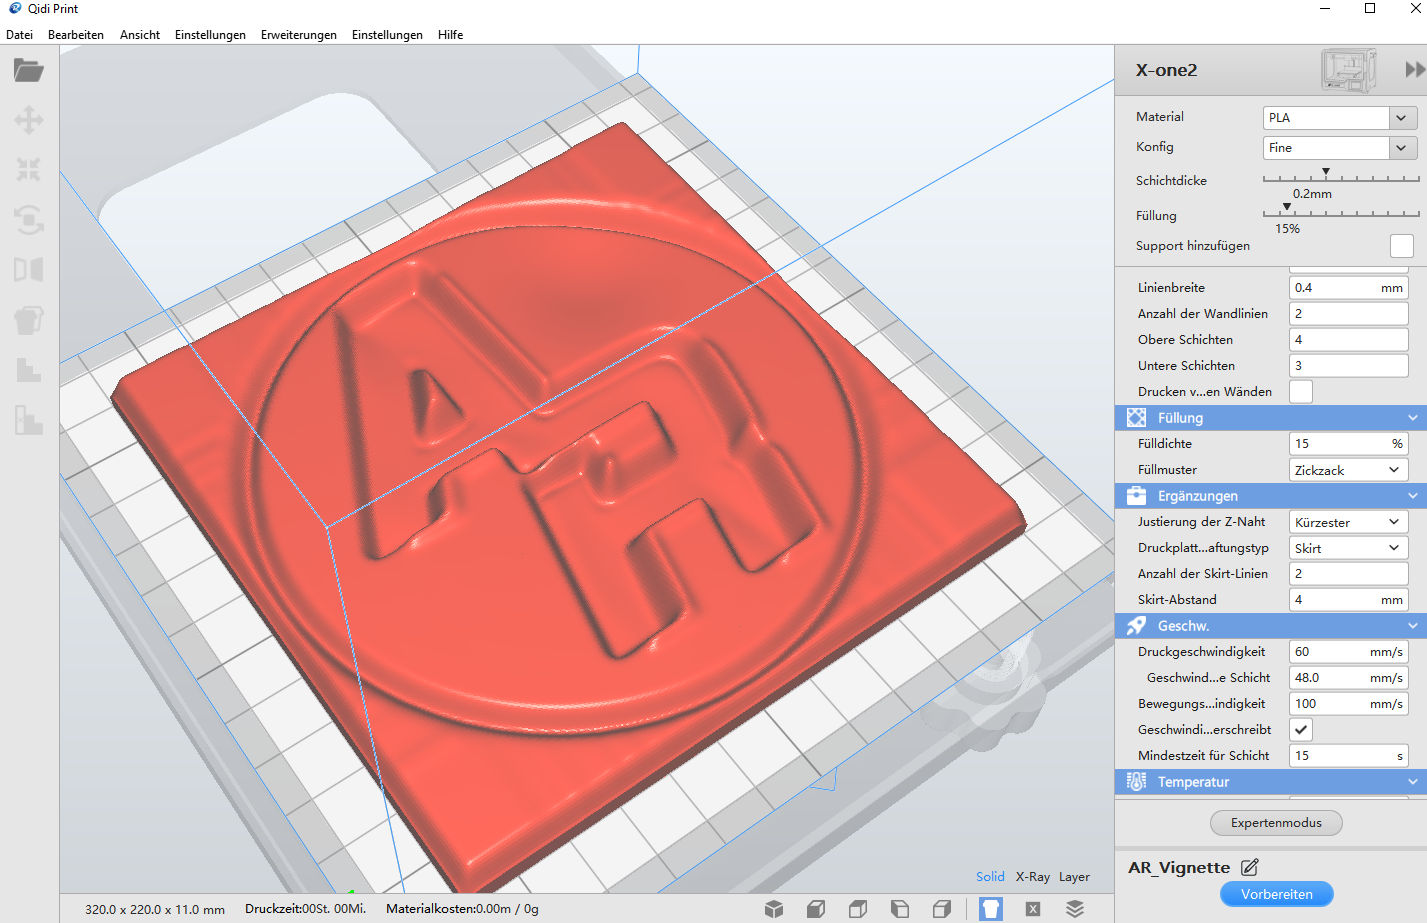The image size is (1427, 923).
Task: Click the Anzahl der Wandlinien field
Action: [1349, 314]
